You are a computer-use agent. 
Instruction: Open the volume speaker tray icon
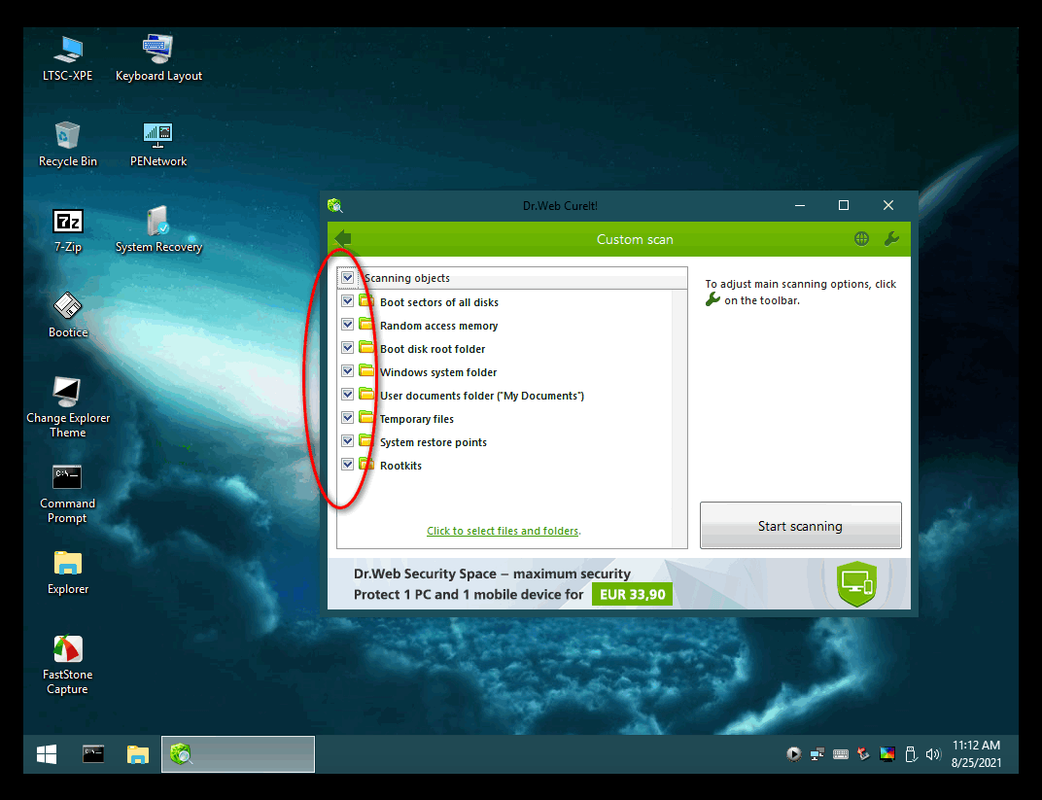tap(933, 754)
